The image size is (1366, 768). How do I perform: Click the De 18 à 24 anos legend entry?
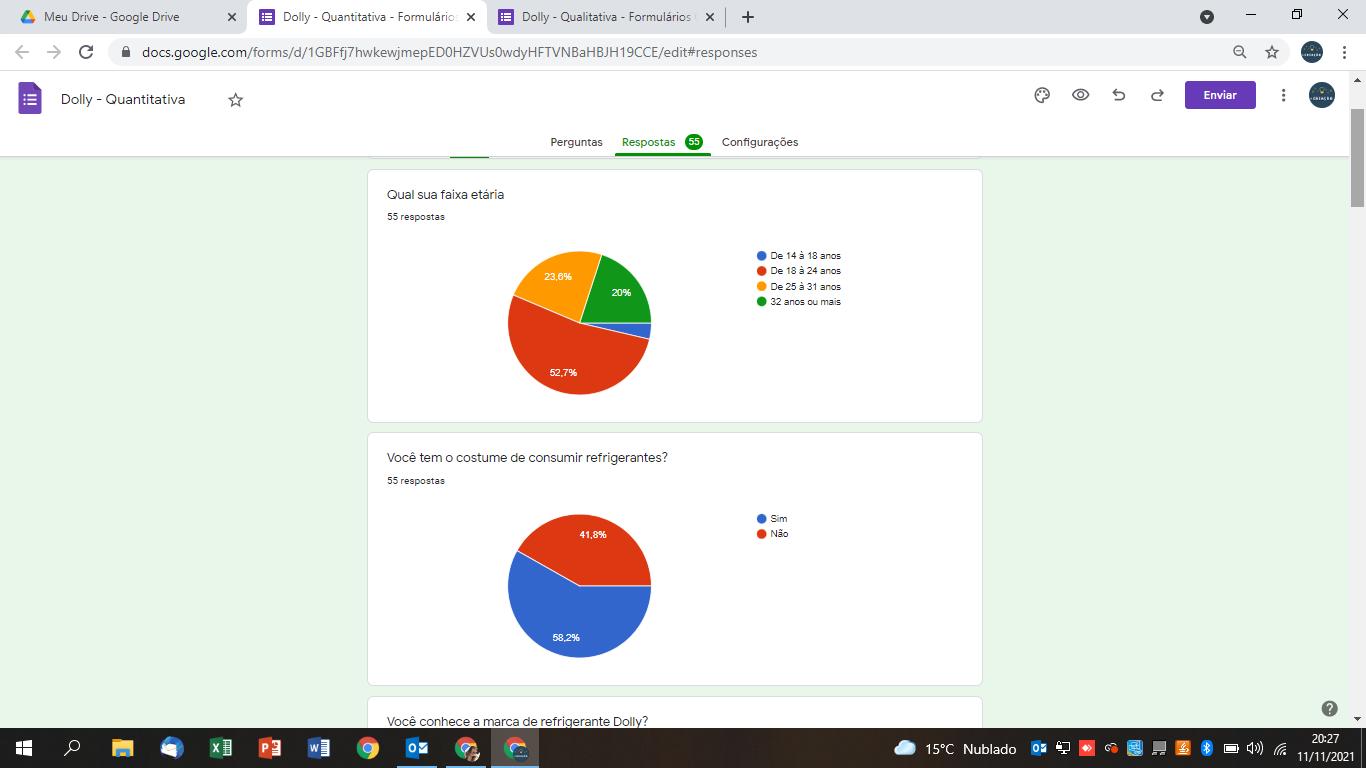pyautogui.click(x=799, y=271)
